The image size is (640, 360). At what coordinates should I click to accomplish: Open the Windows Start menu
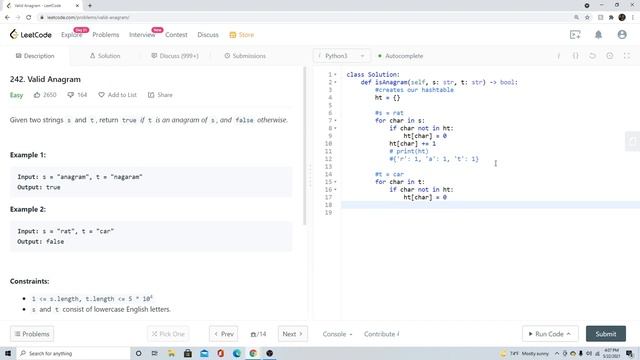pyautogui.click(x=8, y=353)
